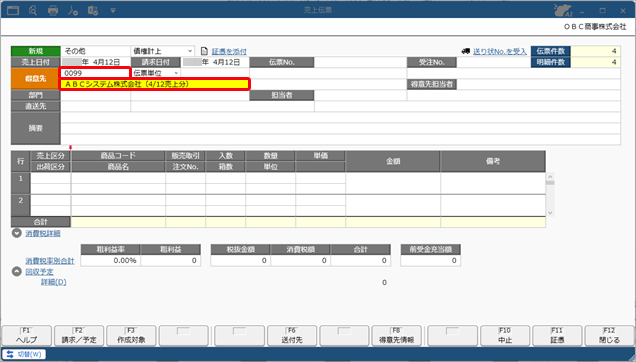Click the 請求日付 date field
This screenshot has width=636, height=362.
point(215,62)
